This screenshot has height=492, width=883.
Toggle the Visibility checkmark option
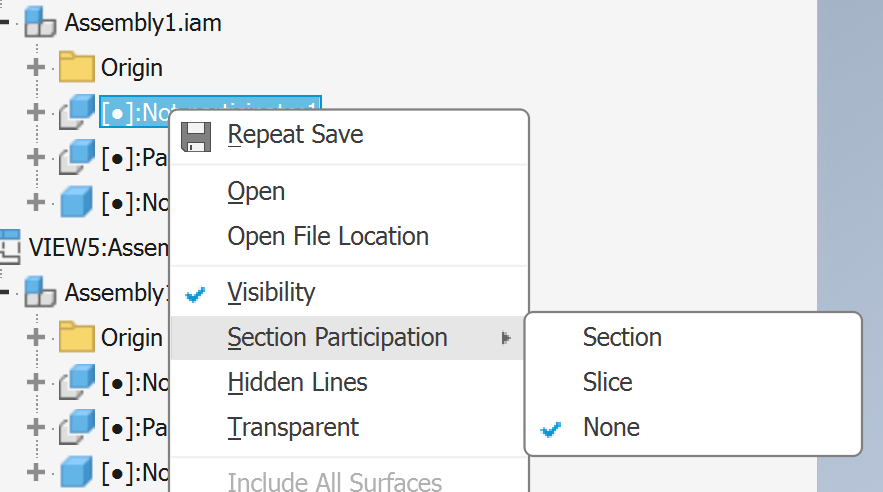271,293
